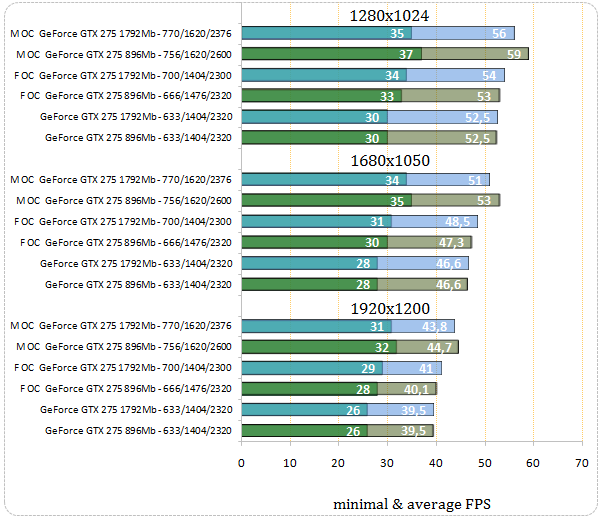Select 'F OC GeForce GTX 275 896Mb' label under 1680x1050

126,243
